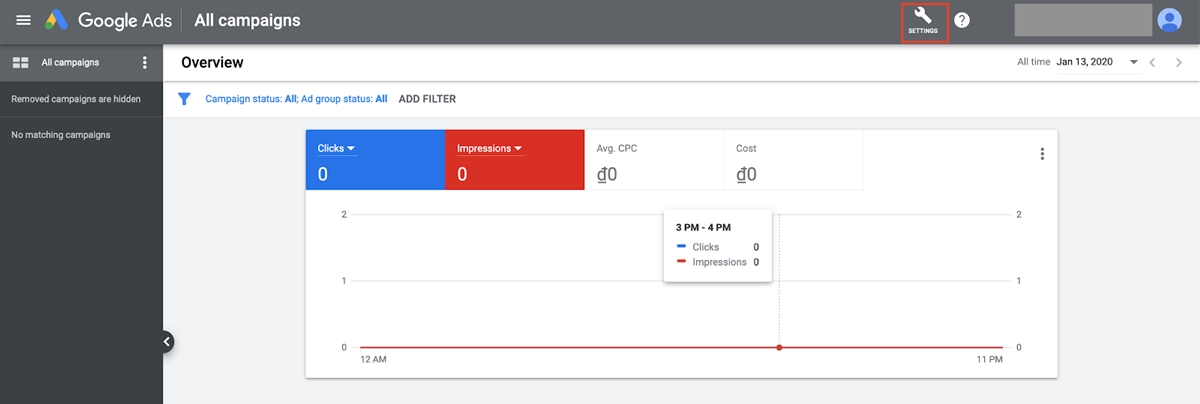Open the hamburger main menu

pos(23,20)
